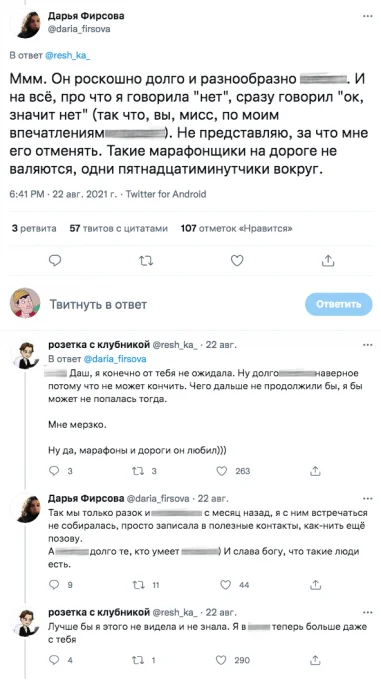
Task: Click the Твитнуть в ответ input field
Action: (x=173, y=304)
